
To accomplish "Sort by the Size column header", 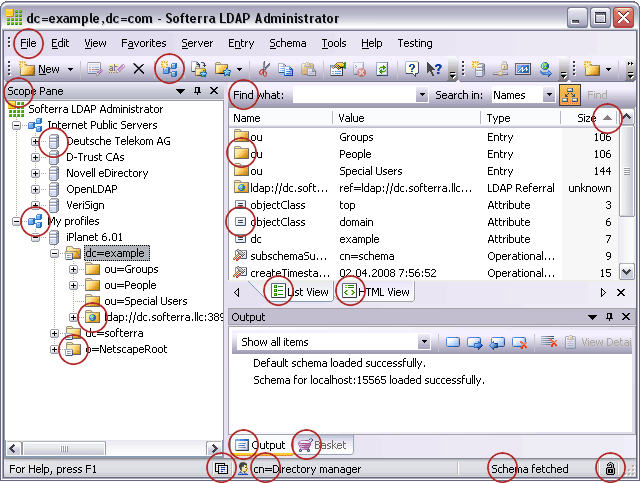I will click(x=590, y=118).
